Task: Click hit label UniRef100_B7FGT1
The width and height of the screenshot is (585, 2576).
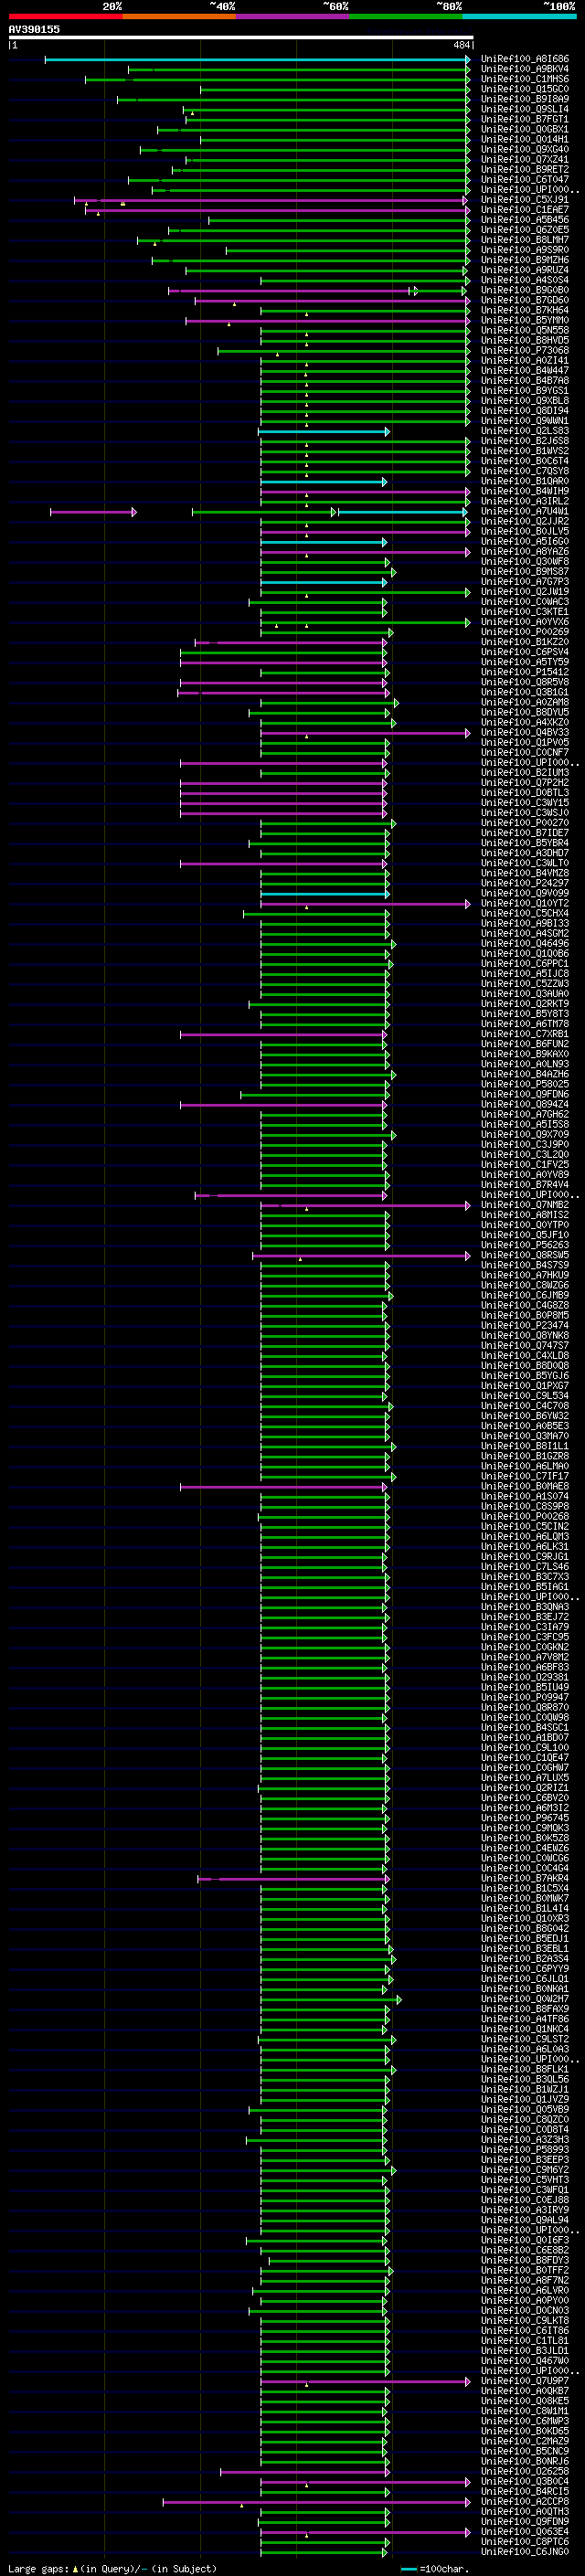Action: coord(525,119)
